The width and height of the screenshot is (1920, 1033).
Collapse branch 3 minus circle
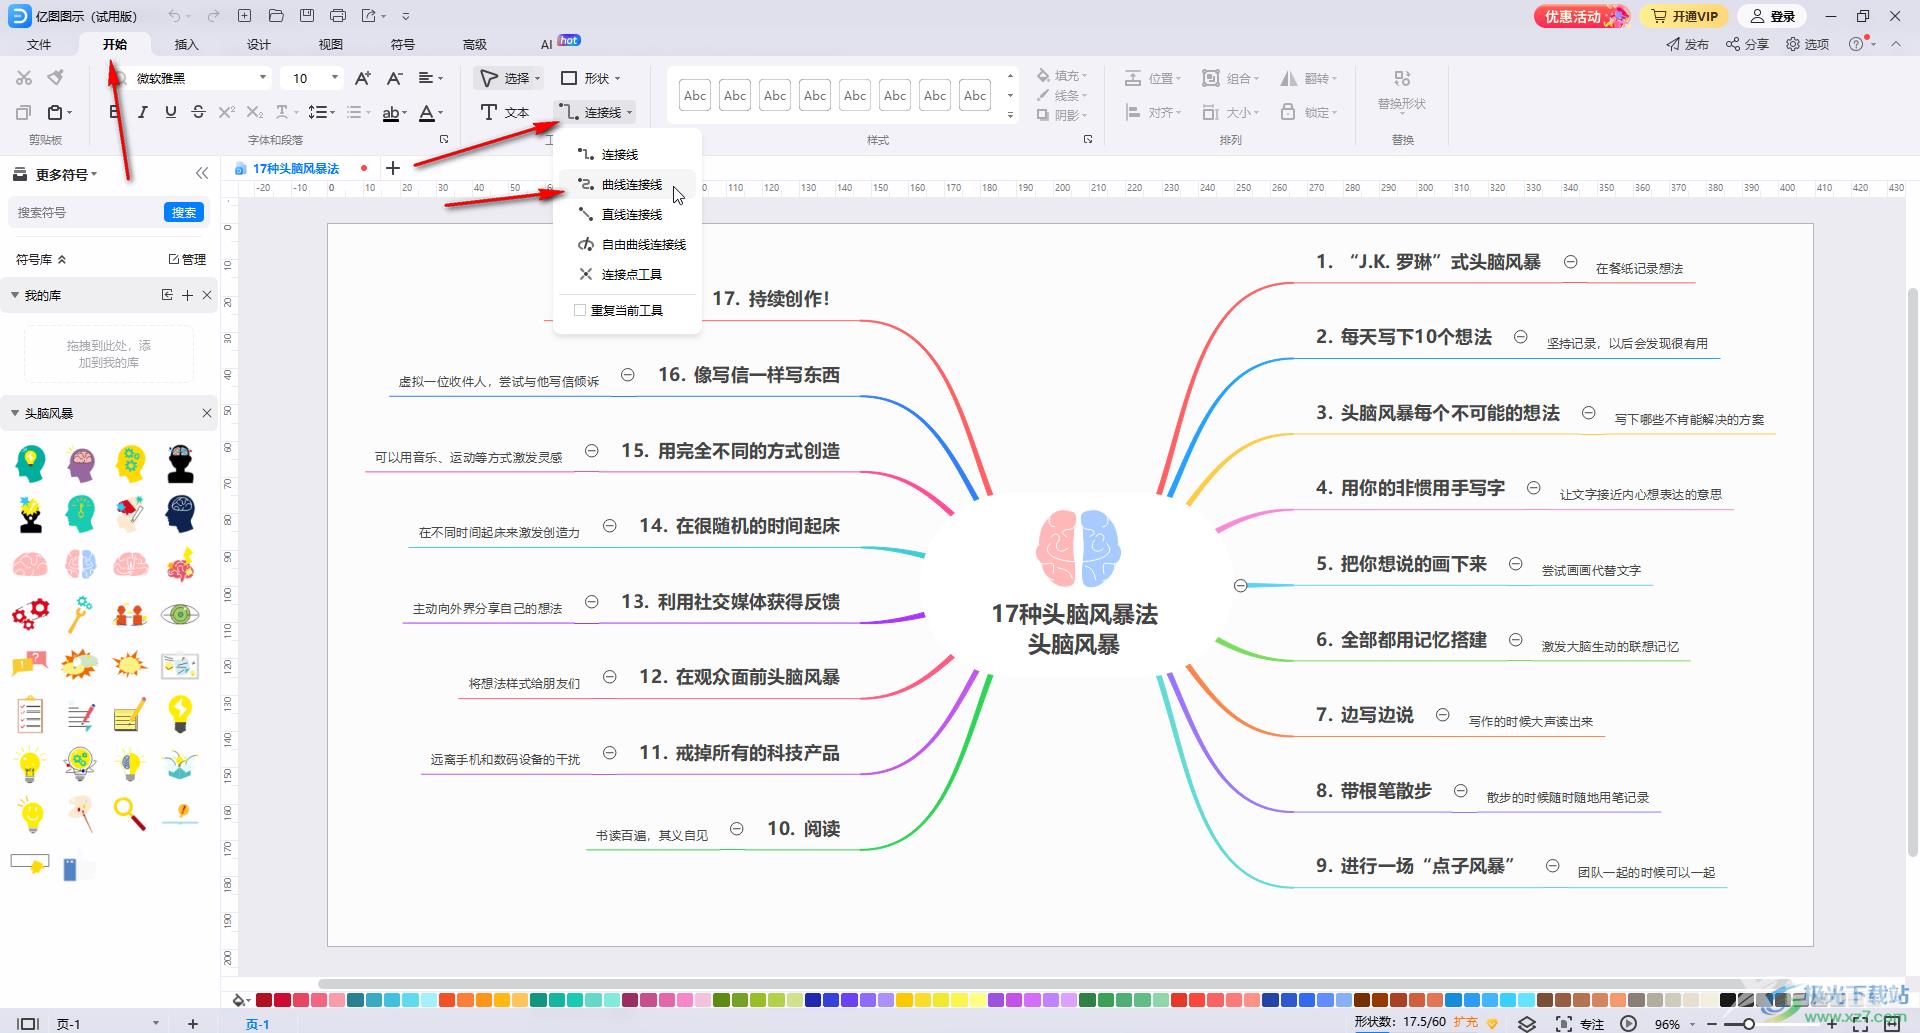click(1588, 413)
